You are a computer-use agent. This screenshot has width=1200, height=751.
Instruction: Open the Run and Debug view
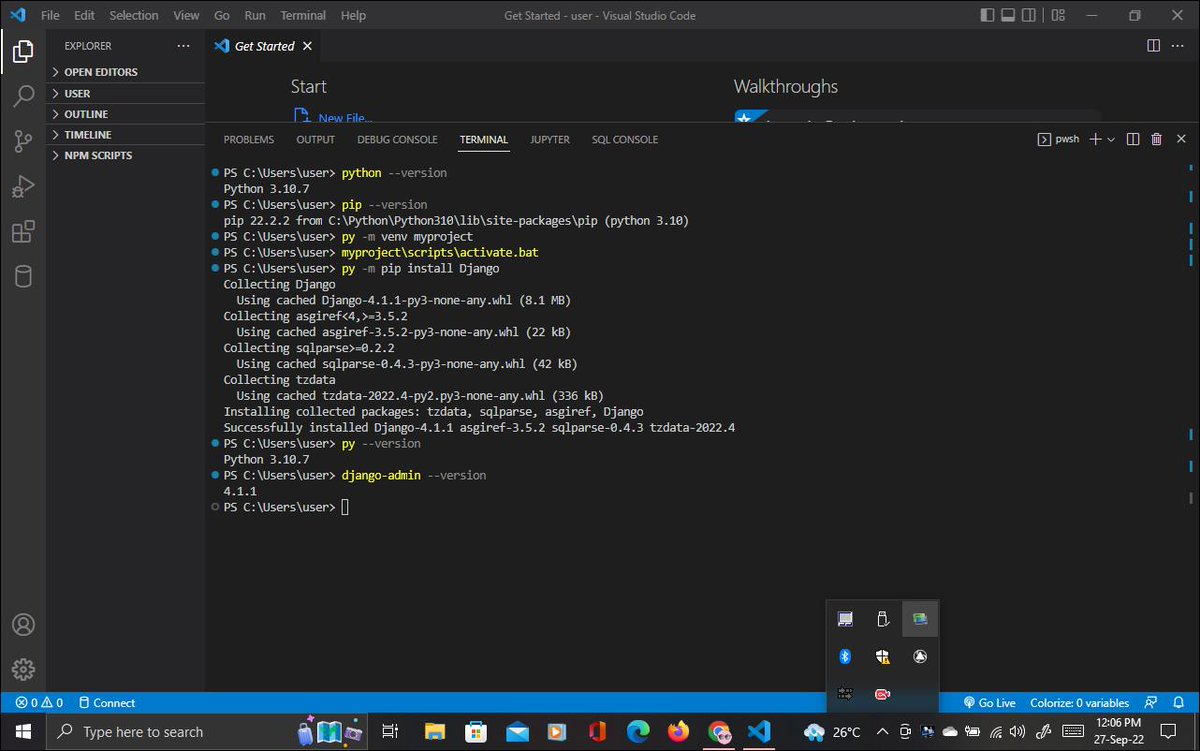[x=23, y=186]
